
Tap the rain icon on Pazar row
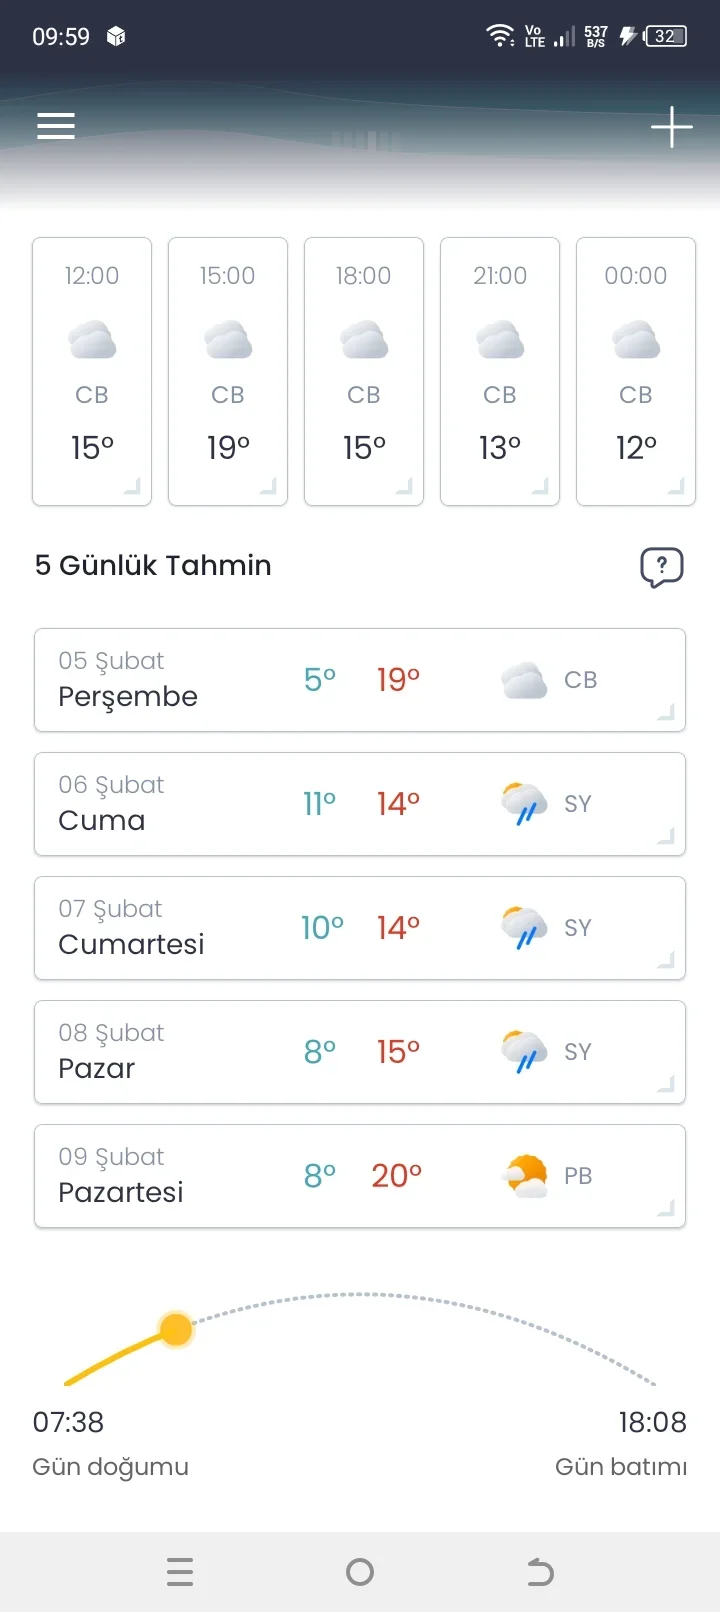click(524, 1052)
